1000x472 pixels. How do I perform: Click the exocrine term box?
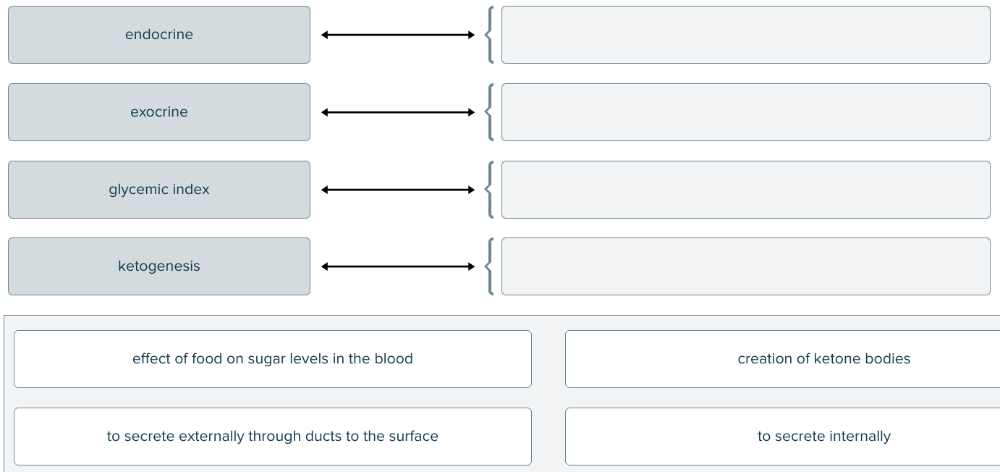[x=159, y=112]
